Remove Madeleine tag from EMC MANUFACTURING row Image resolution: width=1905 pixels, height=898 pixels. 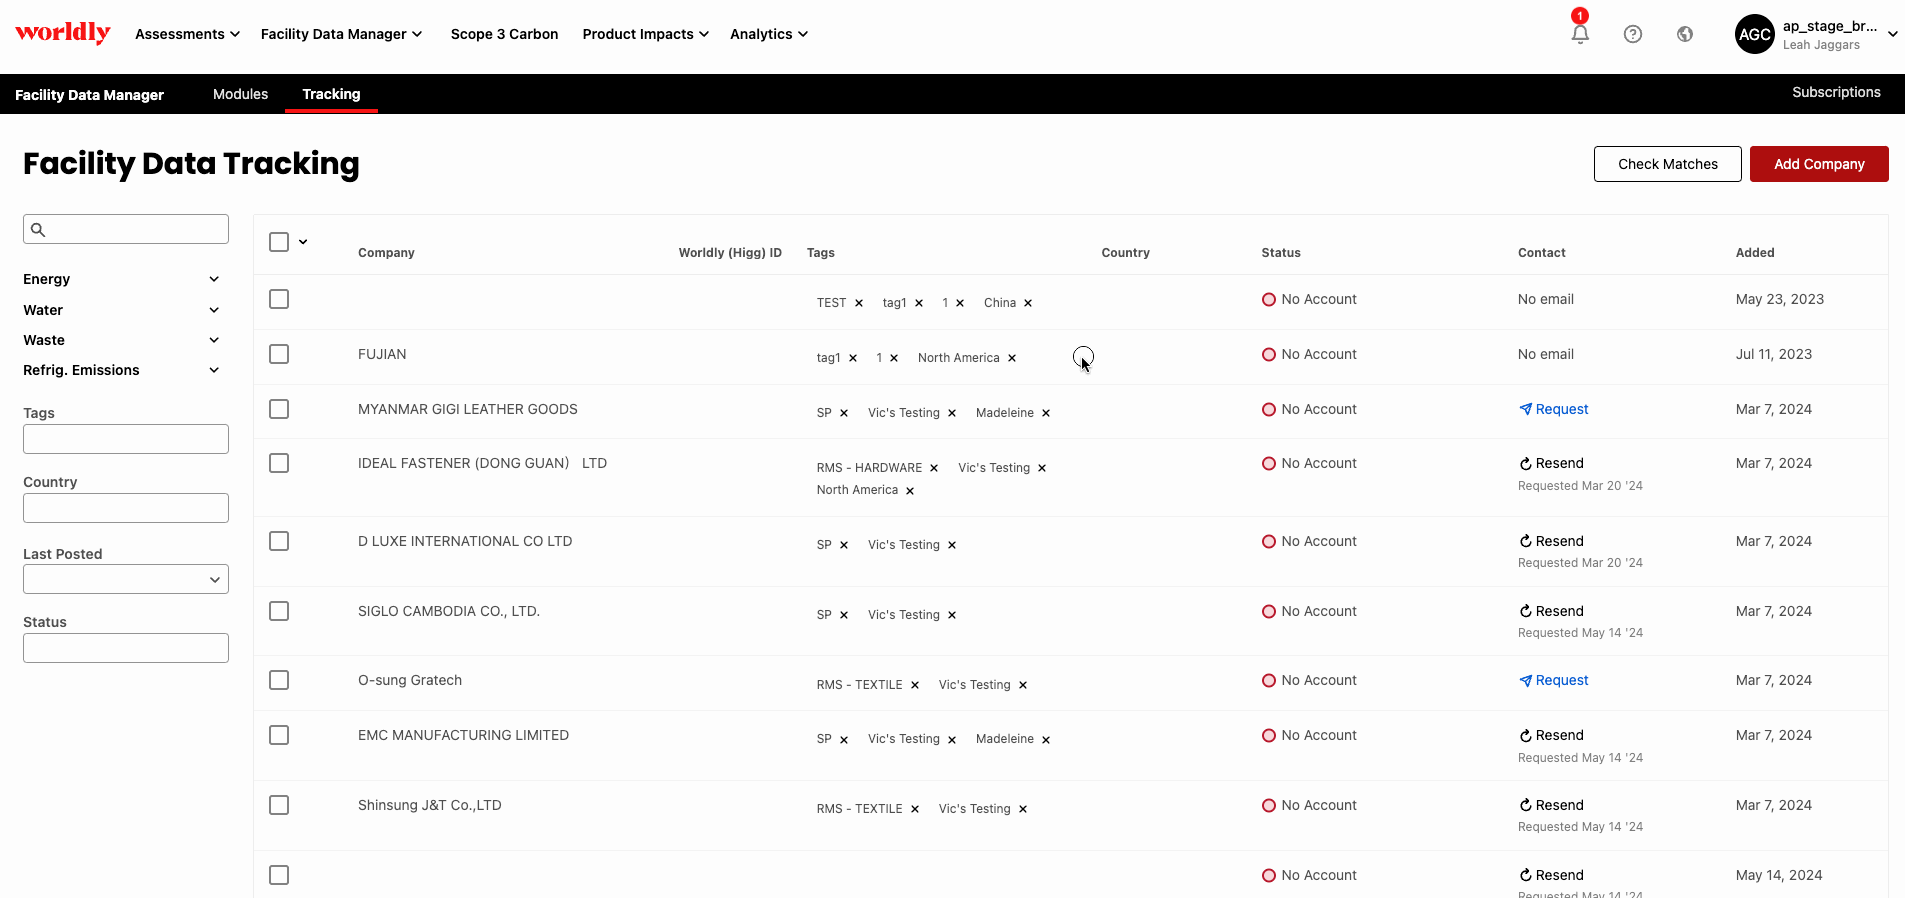[x=1046, y=740]
